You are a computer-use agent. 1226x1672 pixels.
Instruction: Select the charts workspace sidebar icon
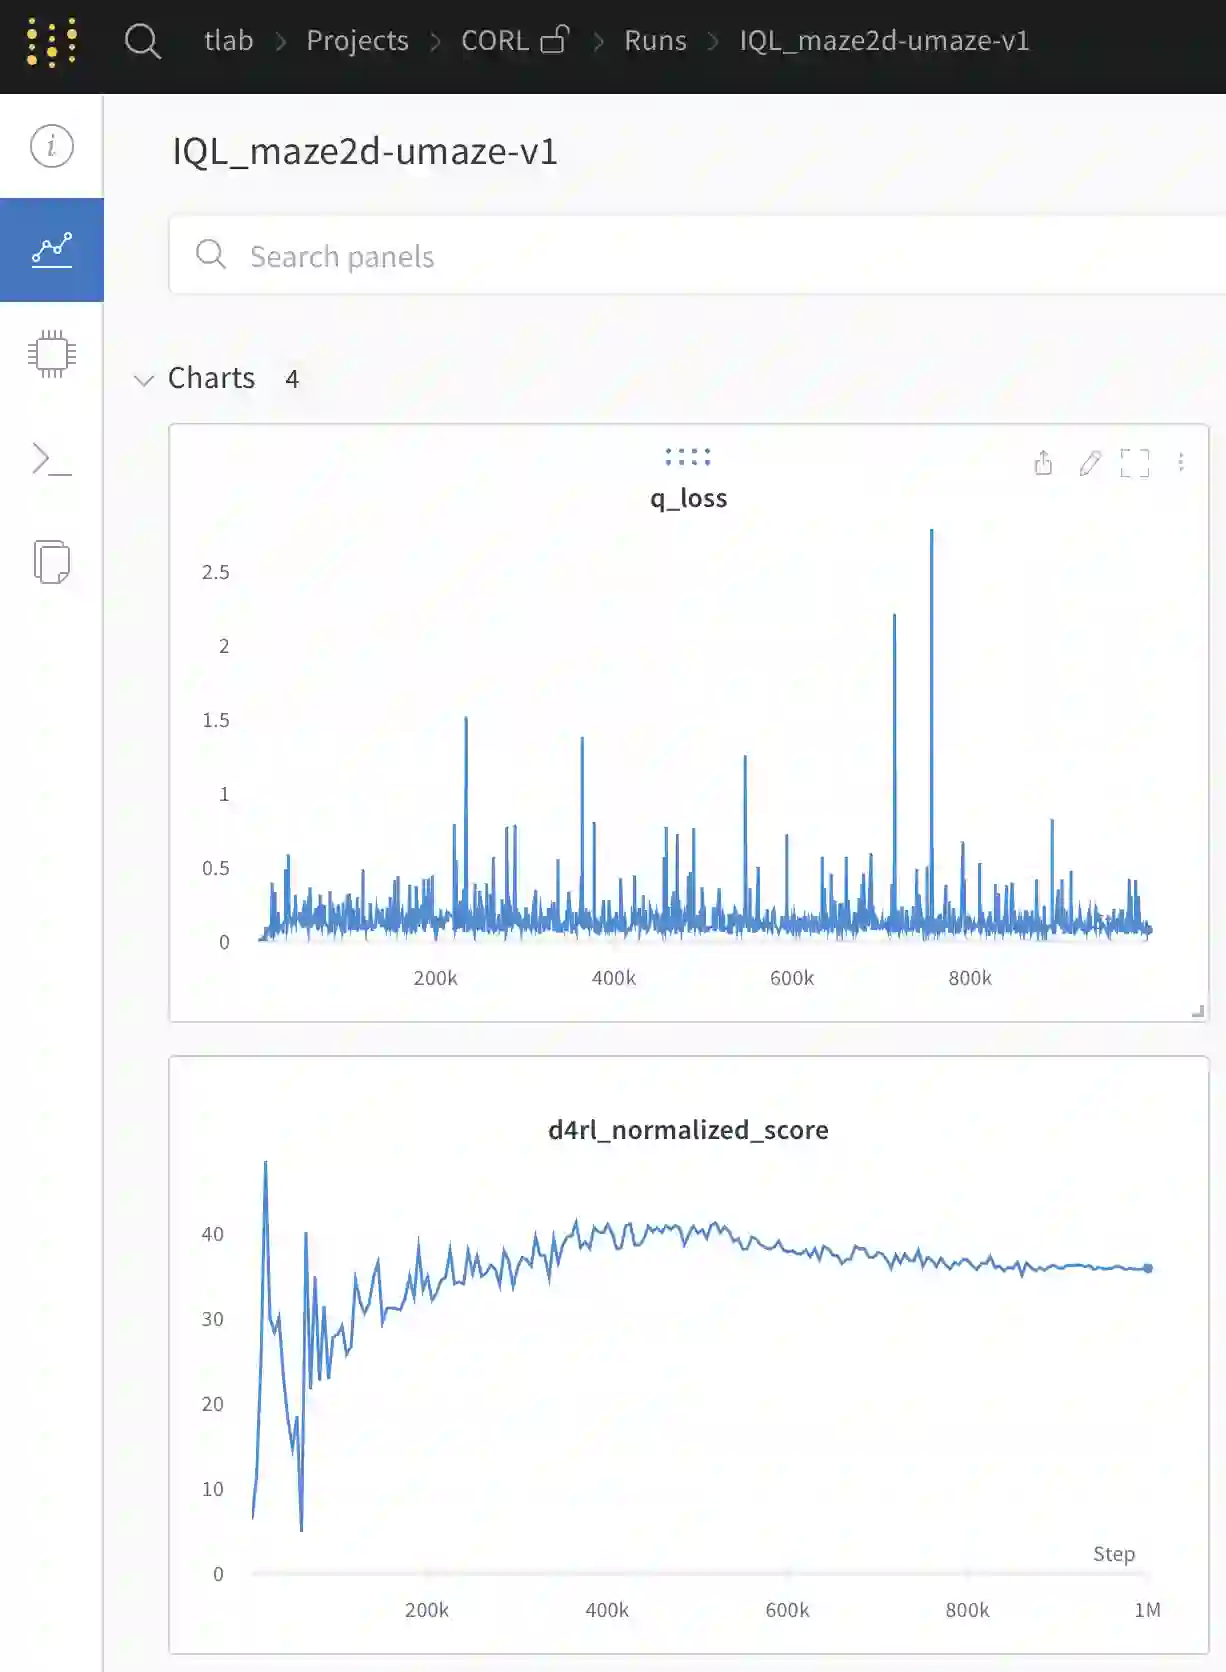51,250
